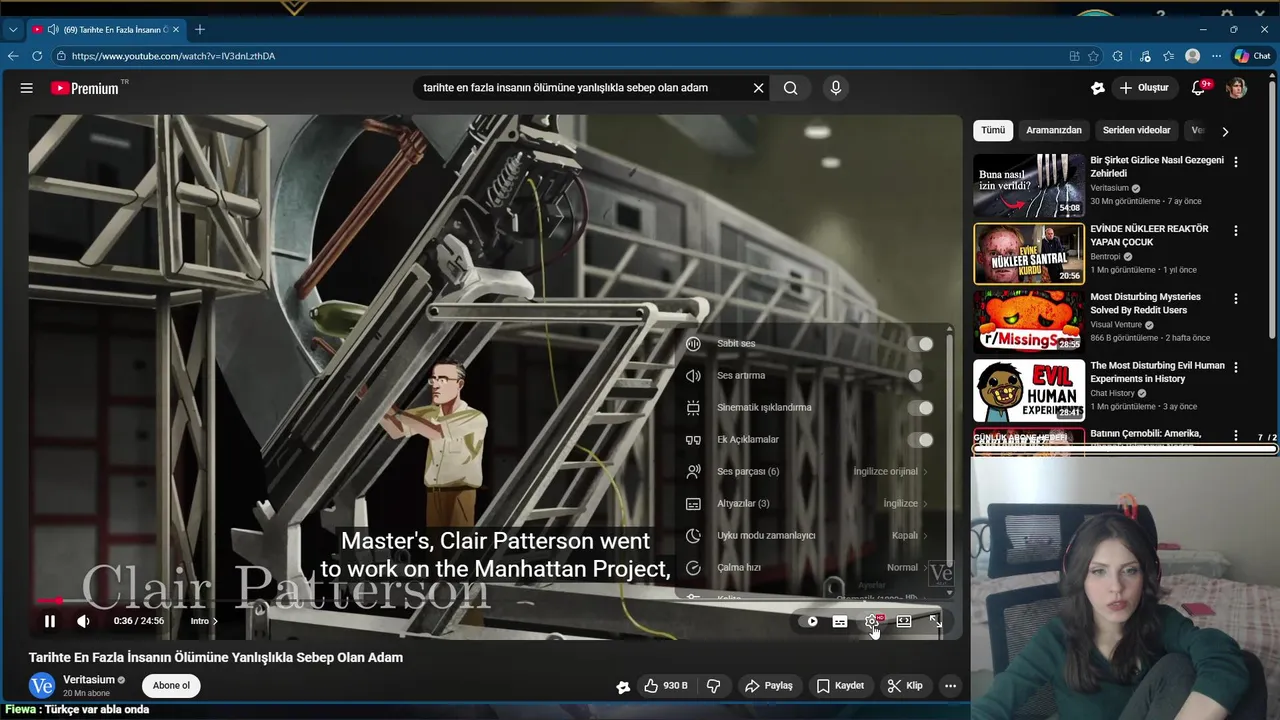
Task: Click the split screen icon in address bar
Action: click(1074, 56)
